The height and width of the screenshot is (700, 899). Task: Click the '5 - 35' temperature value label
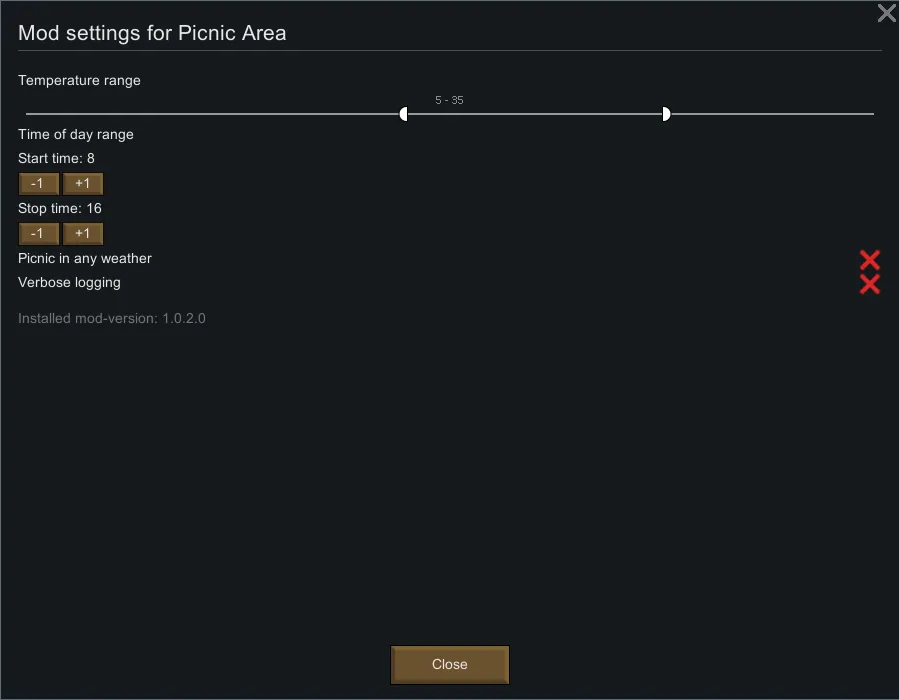pyautogui.click(x=449, y=100)
